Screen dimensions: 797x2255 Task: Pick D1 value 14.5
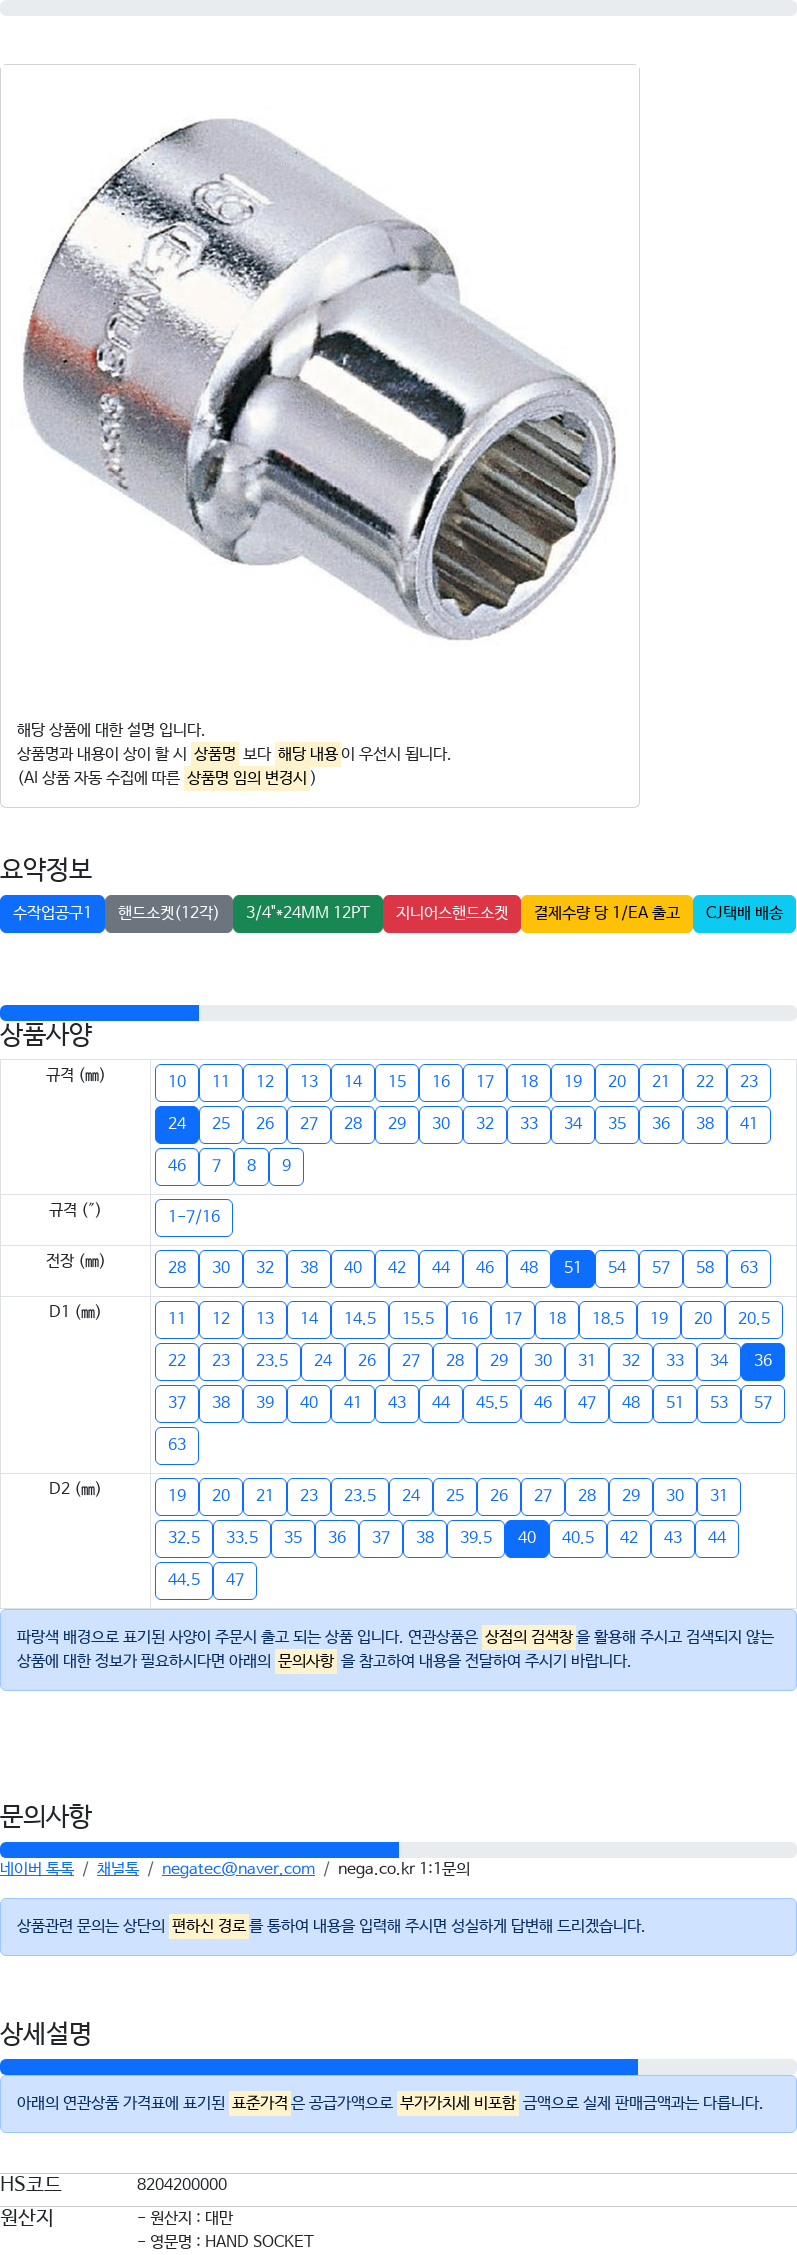pos(360,1319)
